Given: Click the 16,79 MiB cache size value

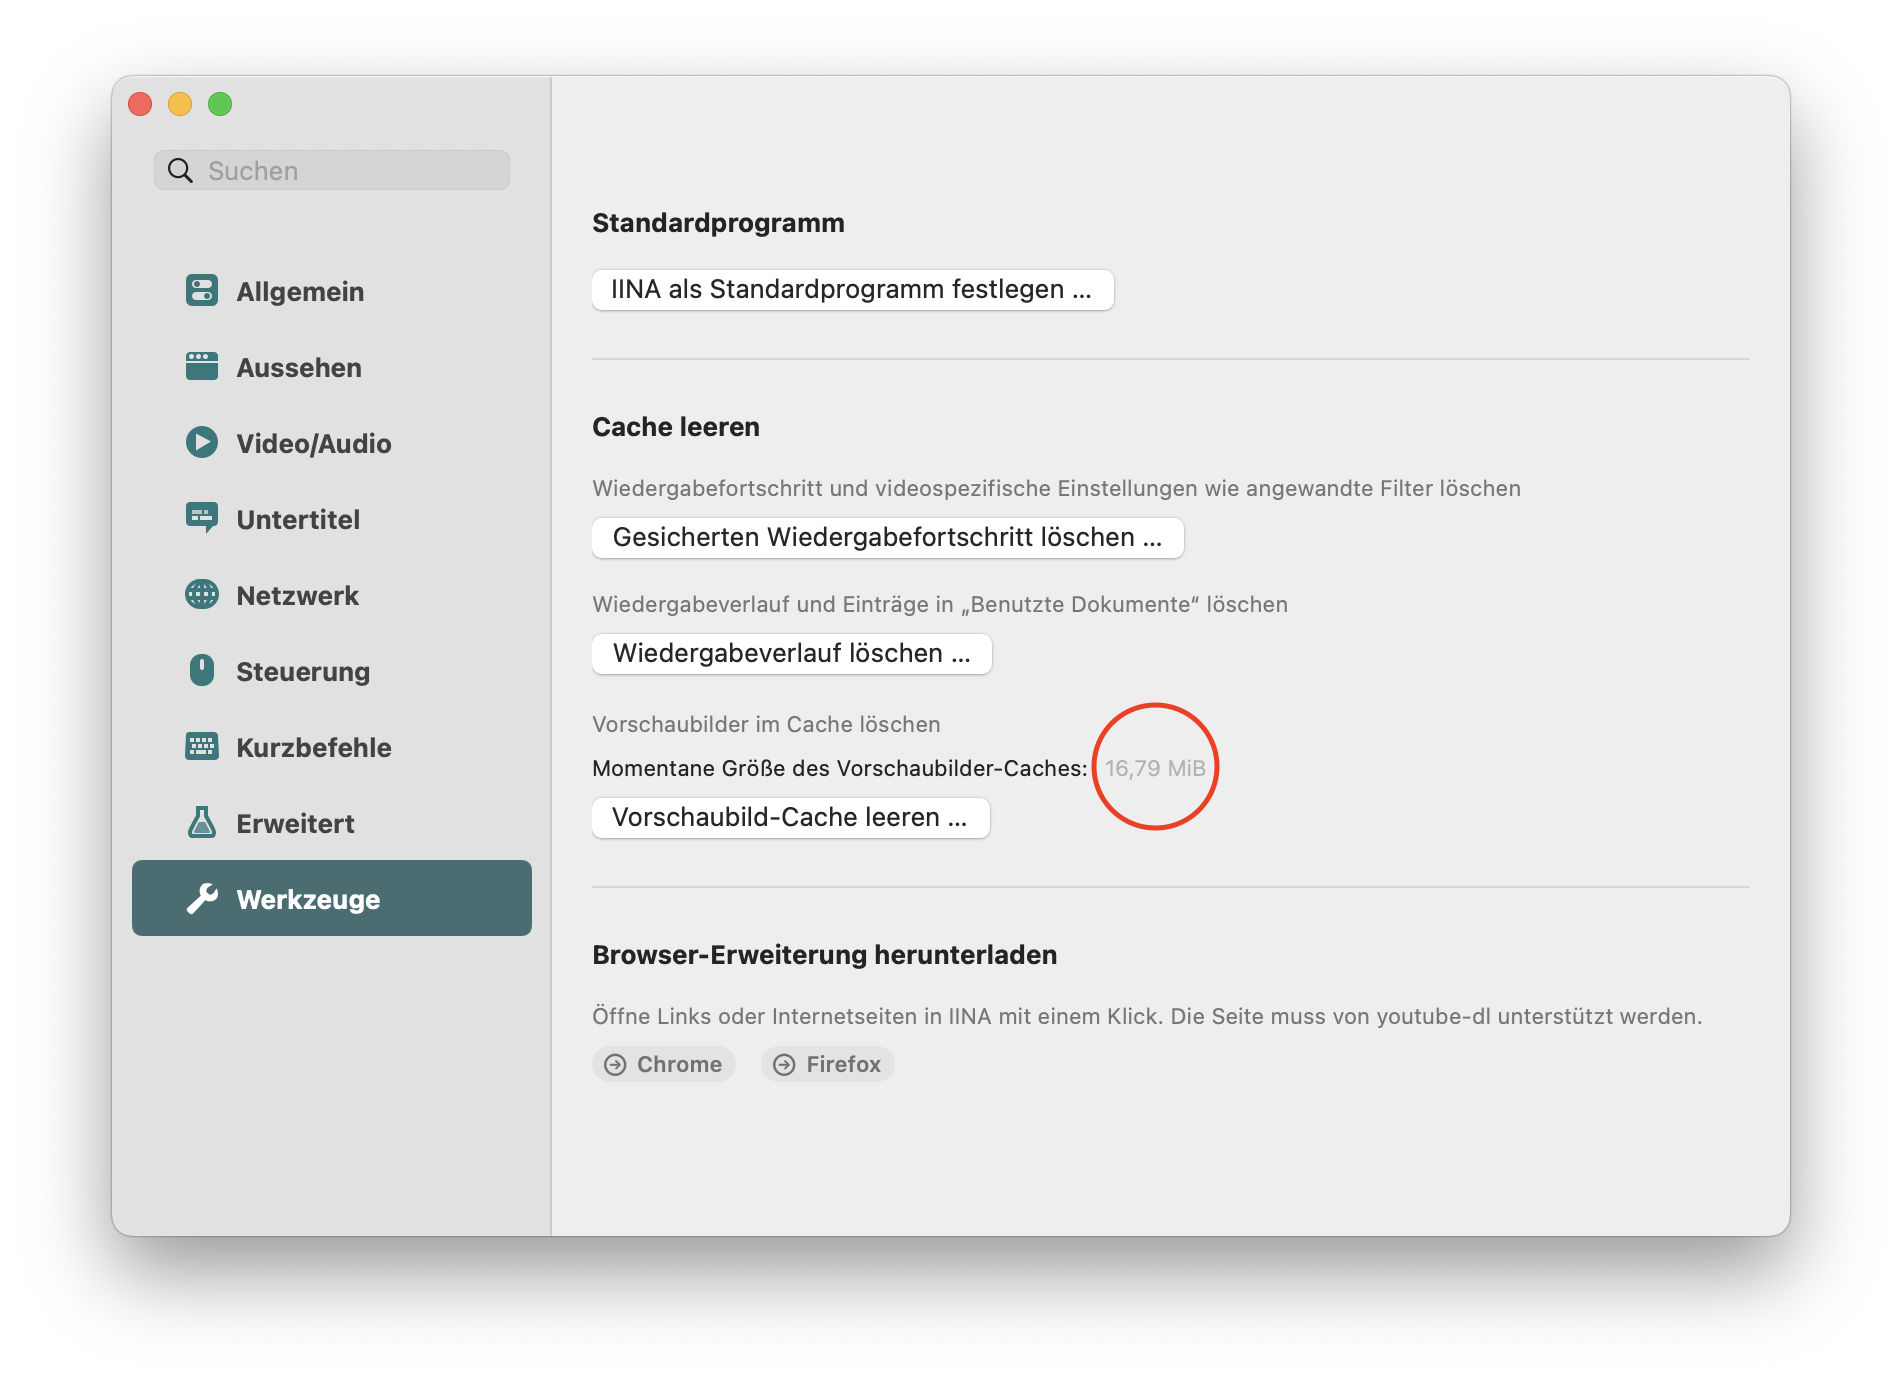Looking at the screenshot, I should (x=1155, y=768).
